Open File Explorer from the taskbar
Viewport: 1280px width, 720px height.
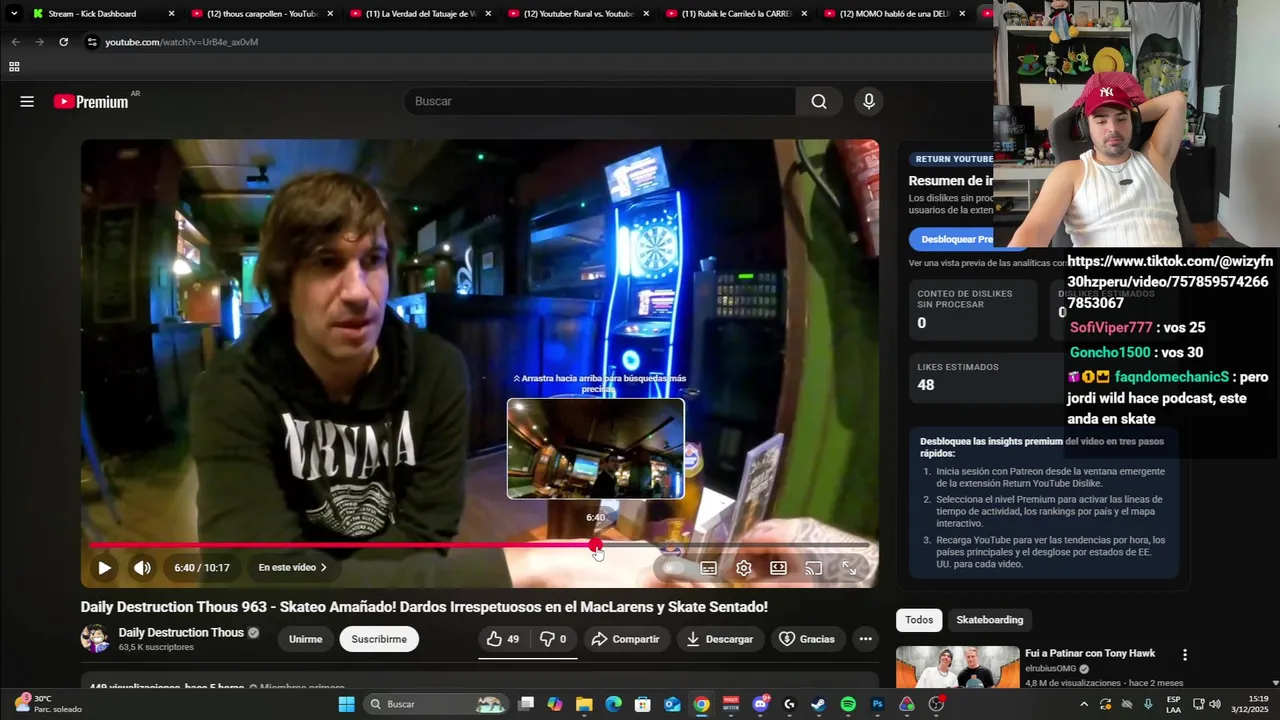584,704
